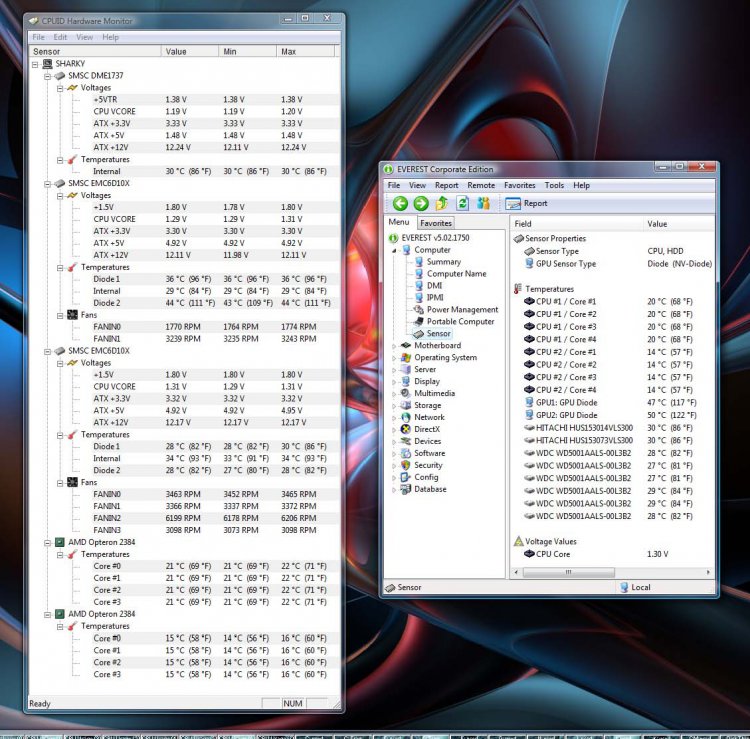Click the Storage icon in EVEREST tree

406,405
